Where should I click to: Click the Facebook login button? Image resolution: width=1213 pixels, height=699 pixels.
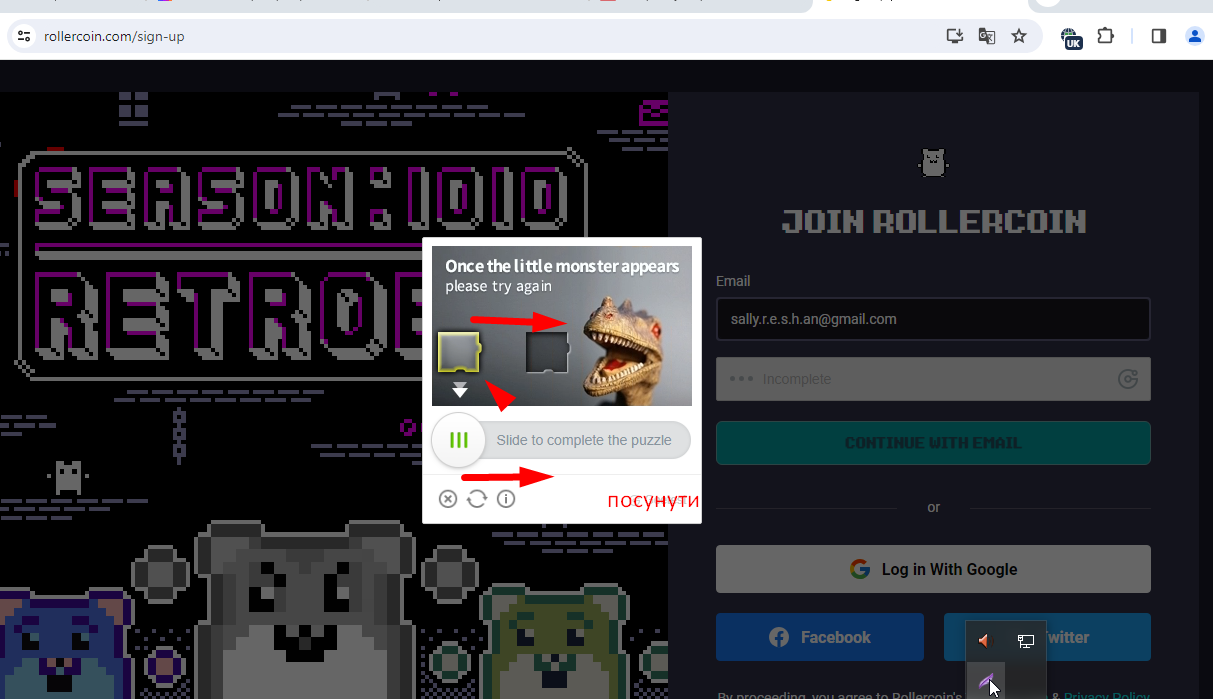(820, 637)
